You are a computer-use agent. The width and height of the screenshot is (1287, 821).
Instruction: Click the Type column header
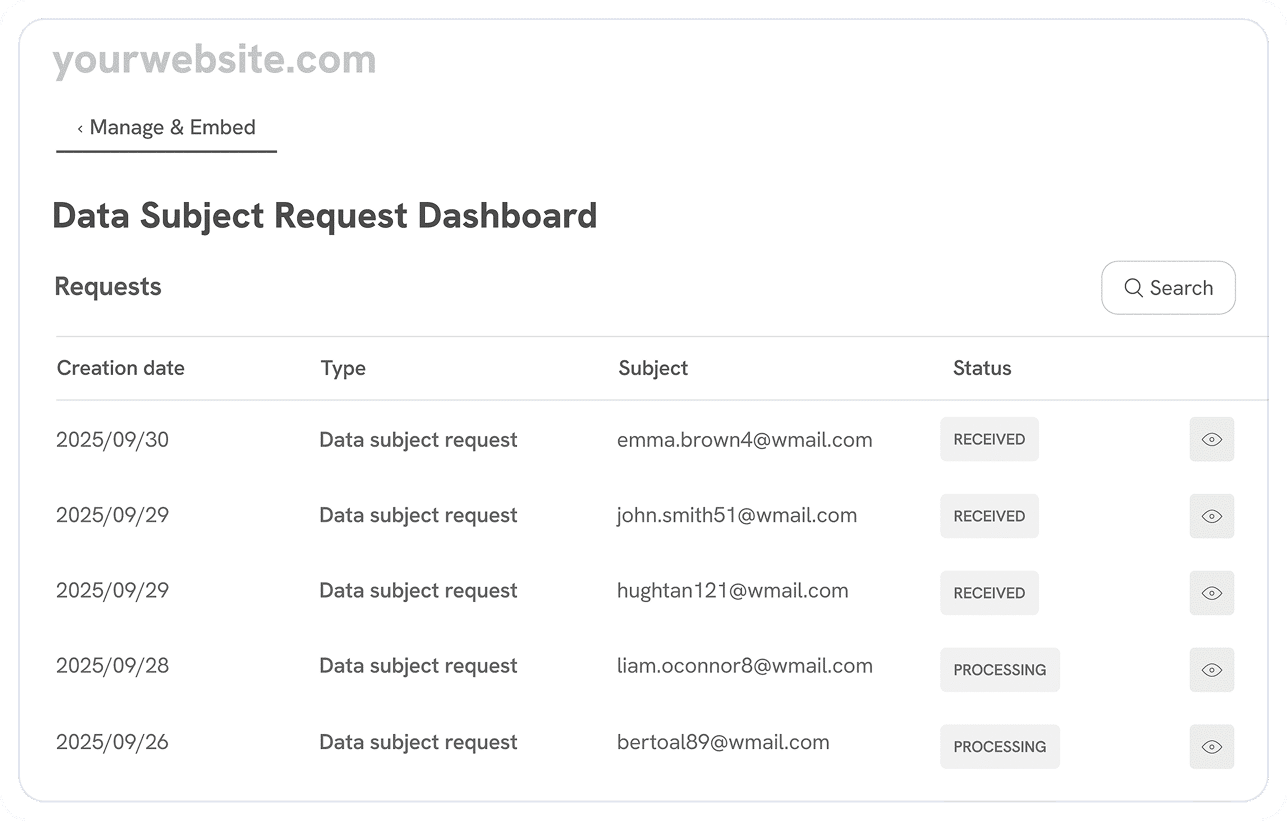[x=343, y=368]
